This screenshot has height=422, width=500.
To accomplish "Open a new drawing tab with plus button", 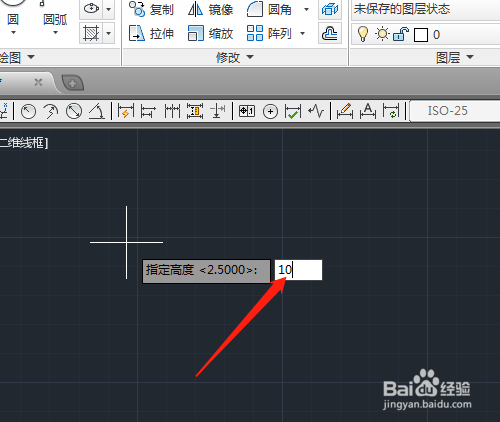I will [x=72, y=83].
